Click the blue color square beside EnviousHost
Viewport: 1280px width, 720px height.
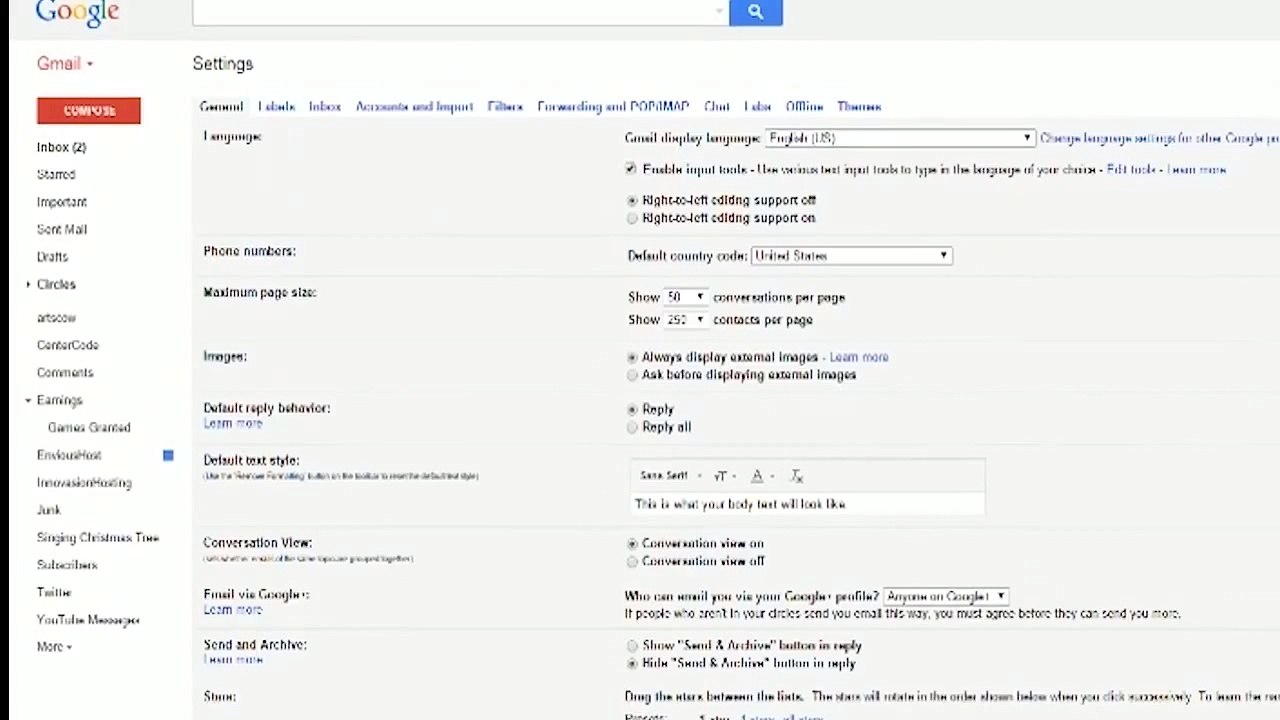pos(168,455)
